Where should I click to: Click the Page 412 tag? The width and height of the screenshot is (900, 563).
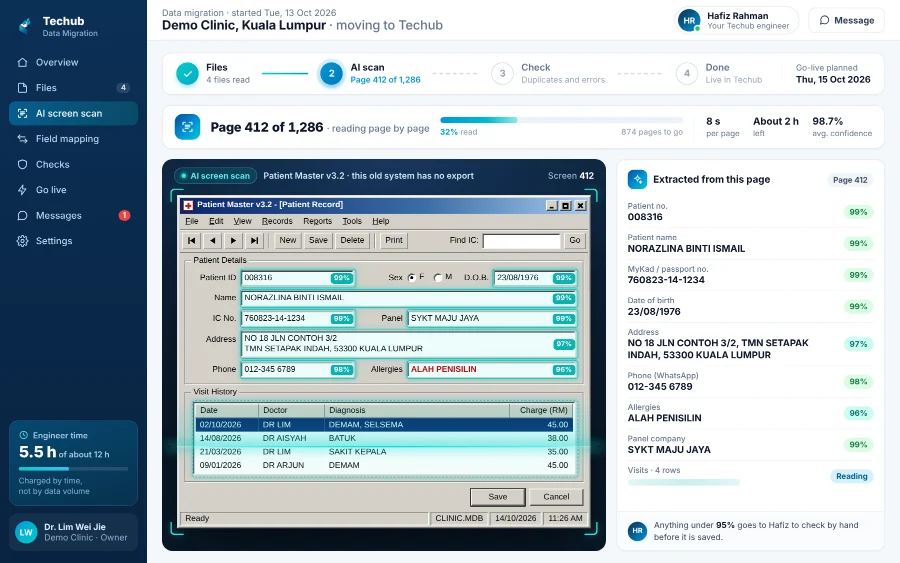tap(850, 180)
